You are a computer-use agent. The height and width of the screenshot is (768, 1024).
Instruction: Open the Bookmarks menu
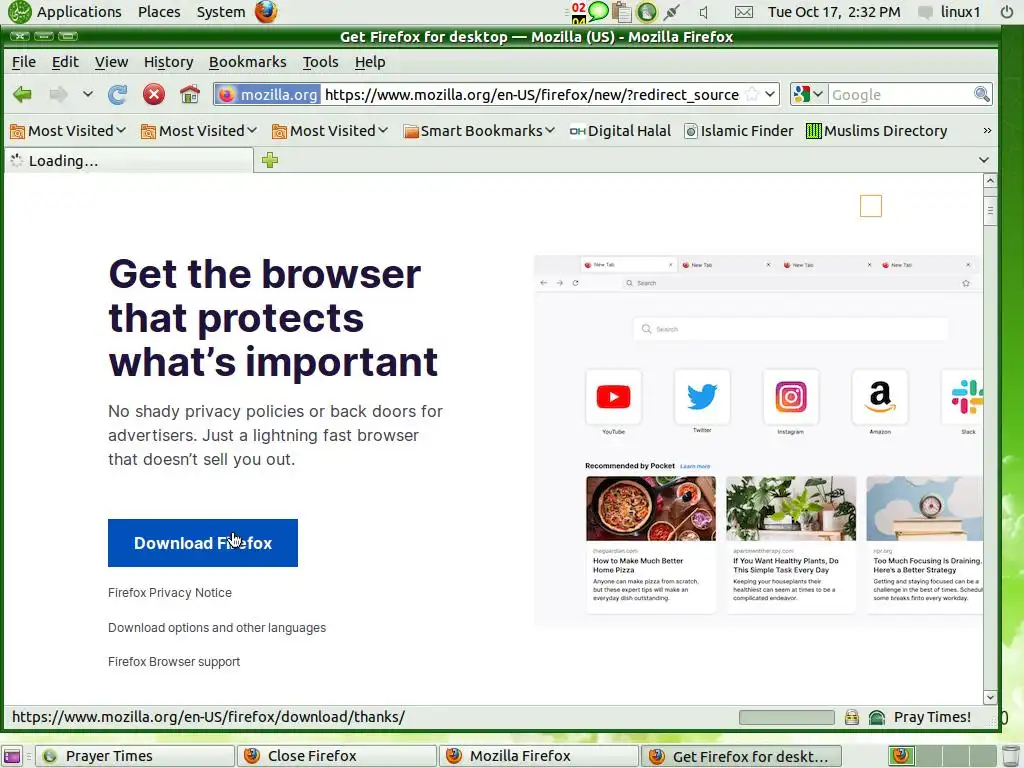[248, 62]
